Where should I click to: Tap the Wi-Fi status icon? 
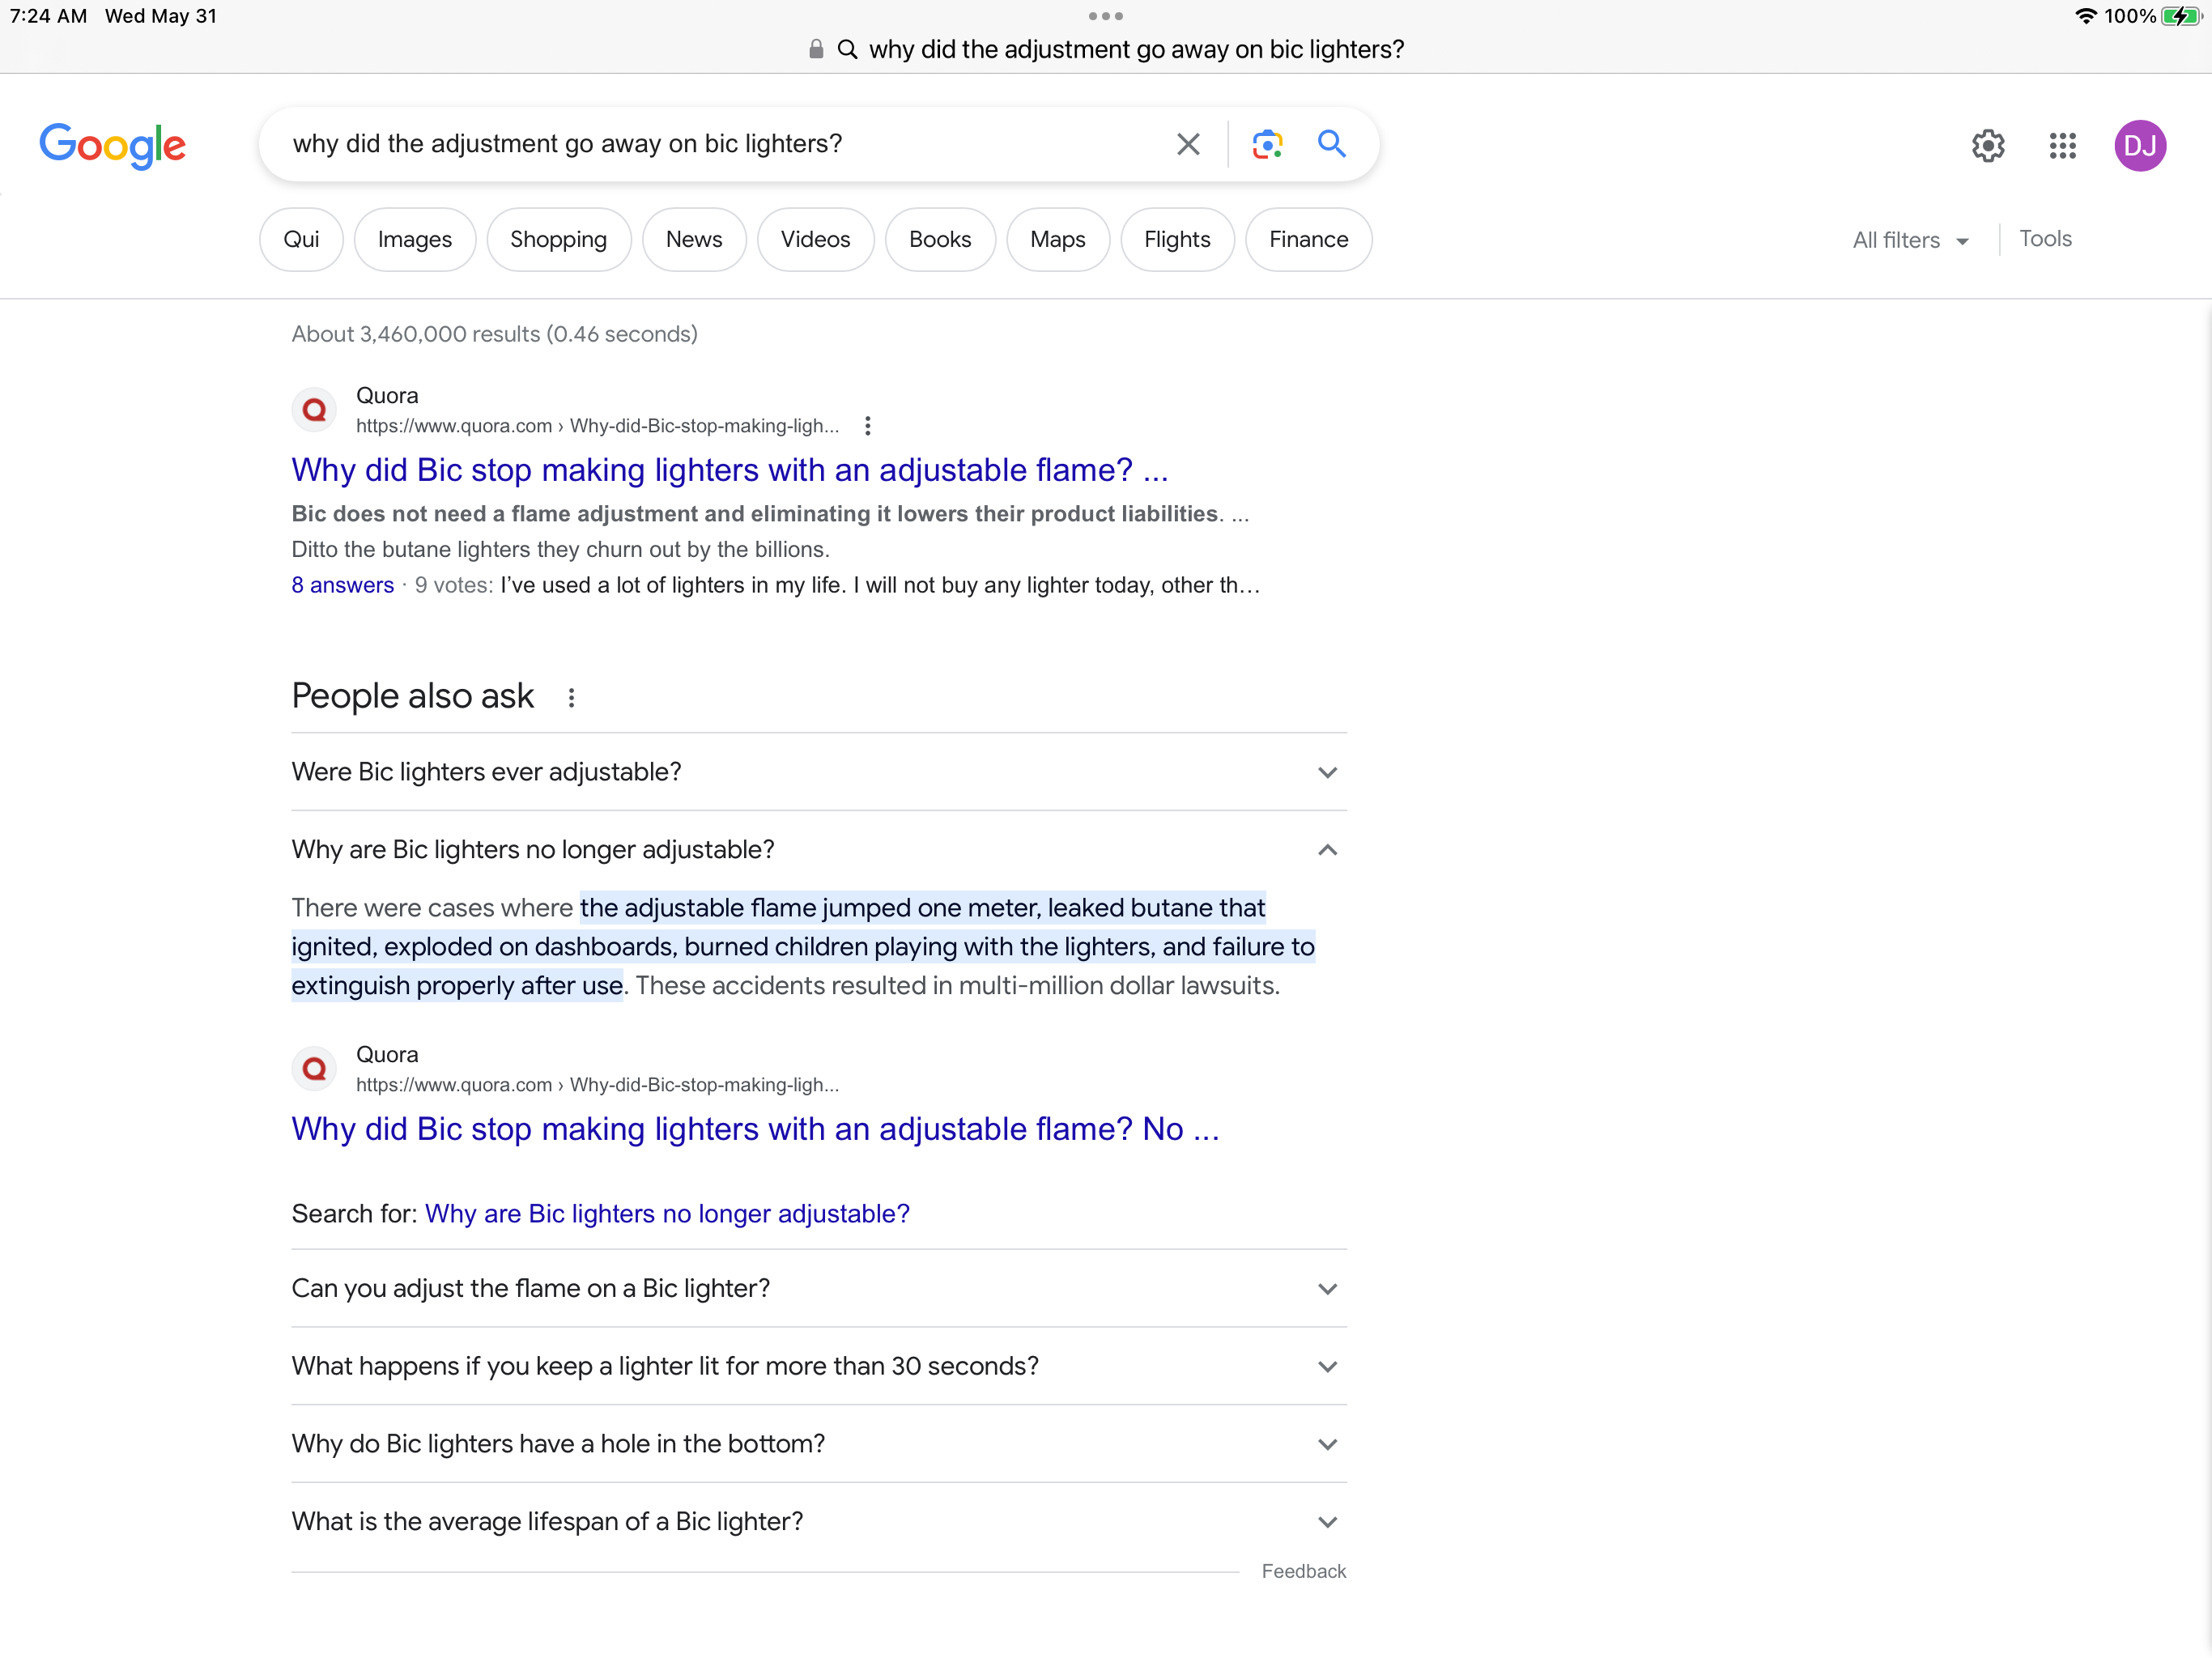2085,16
